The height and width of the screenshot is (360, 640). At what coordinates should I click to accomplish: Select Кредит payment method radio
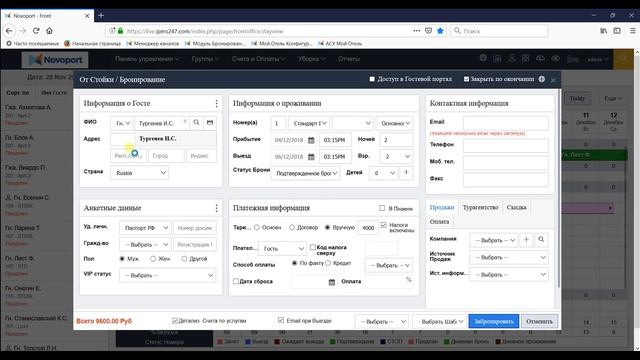[x=328, y=263]
